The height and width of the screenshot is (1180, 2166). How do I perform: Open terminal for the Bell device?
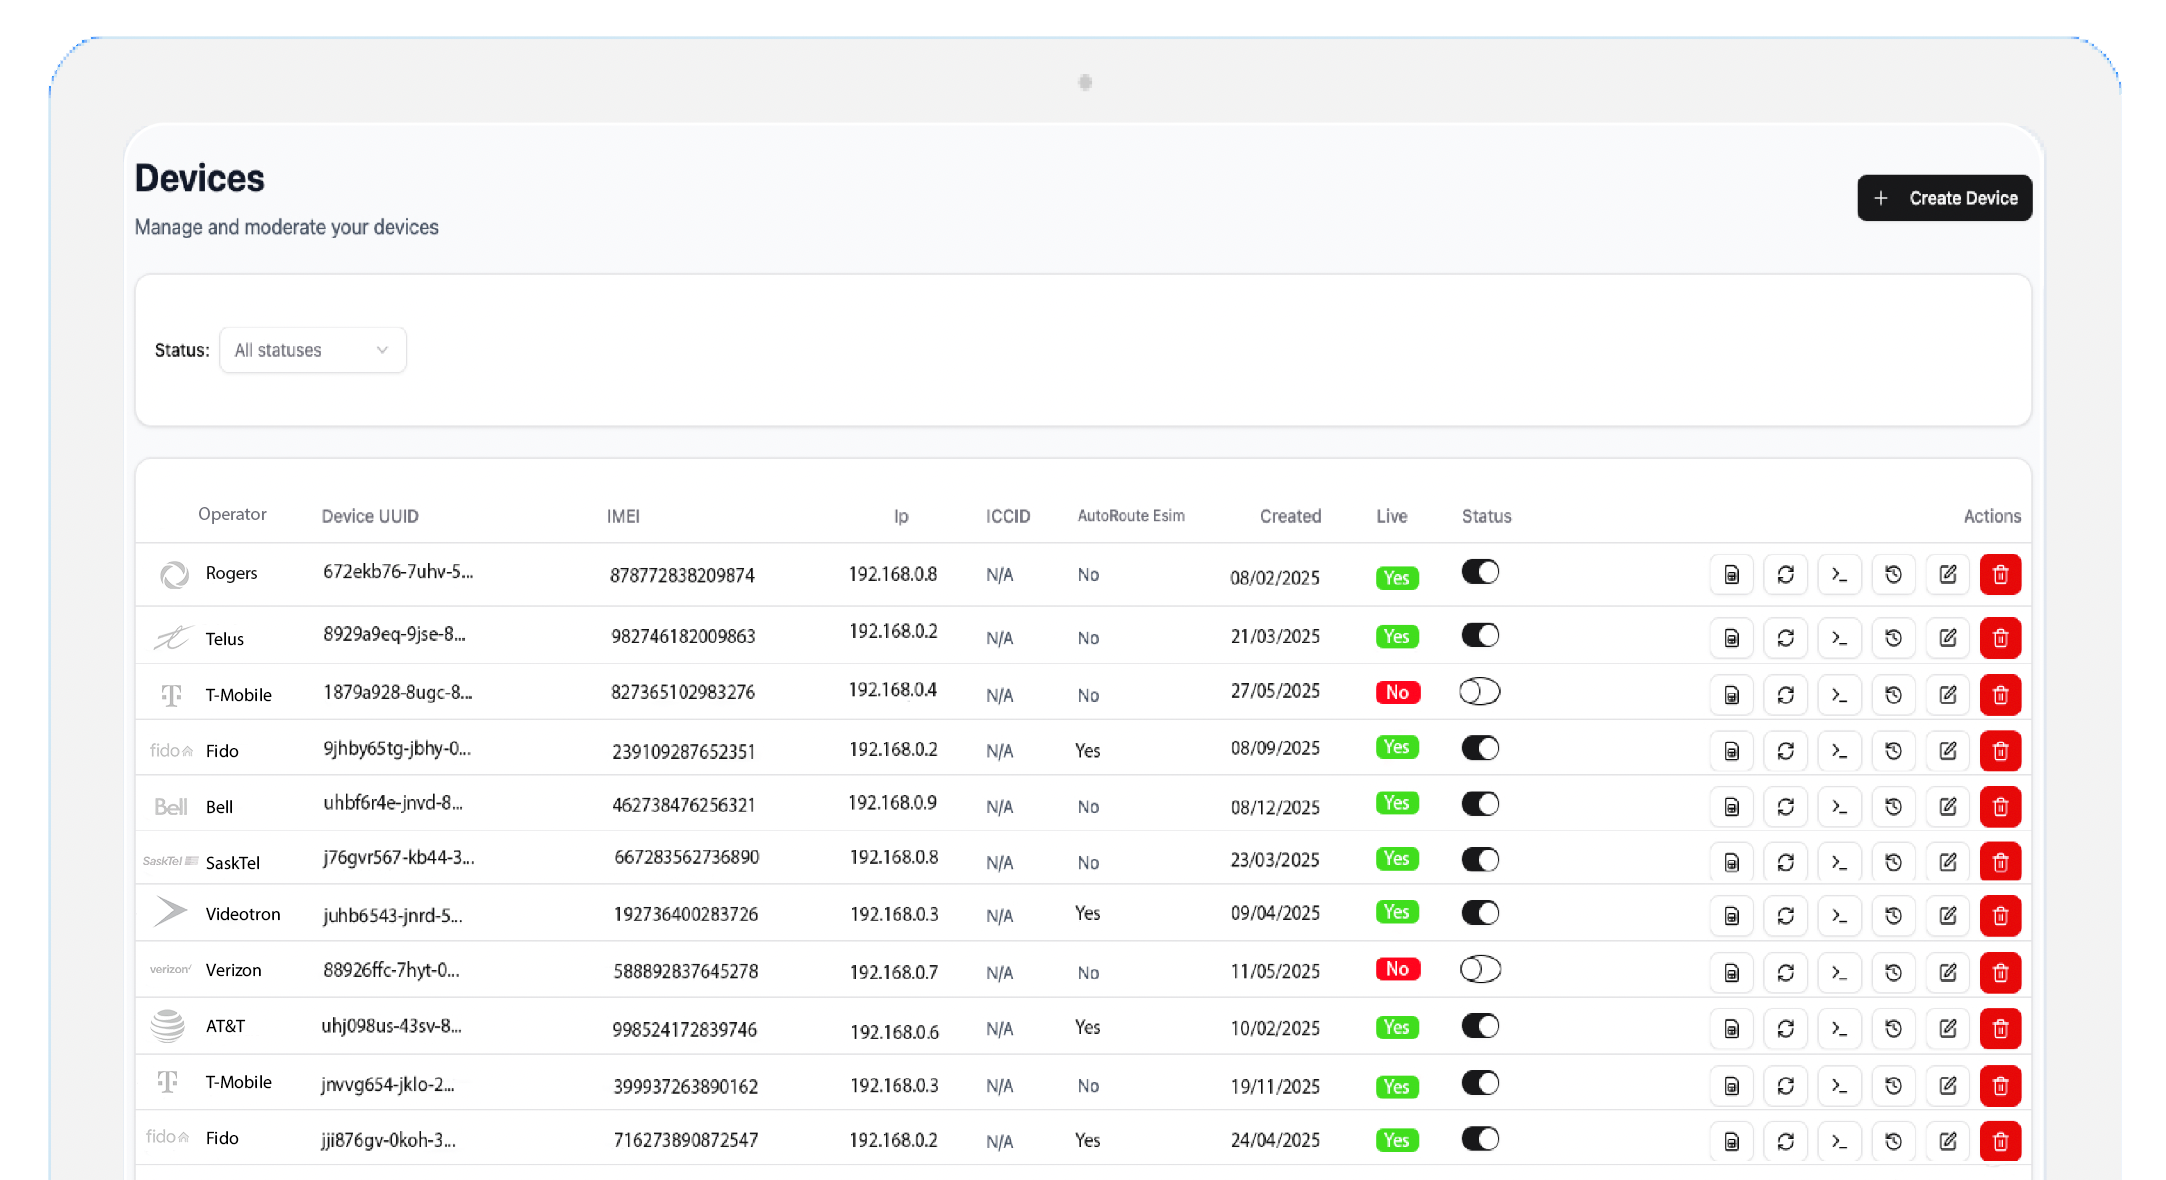click(x=1839, y=807)
